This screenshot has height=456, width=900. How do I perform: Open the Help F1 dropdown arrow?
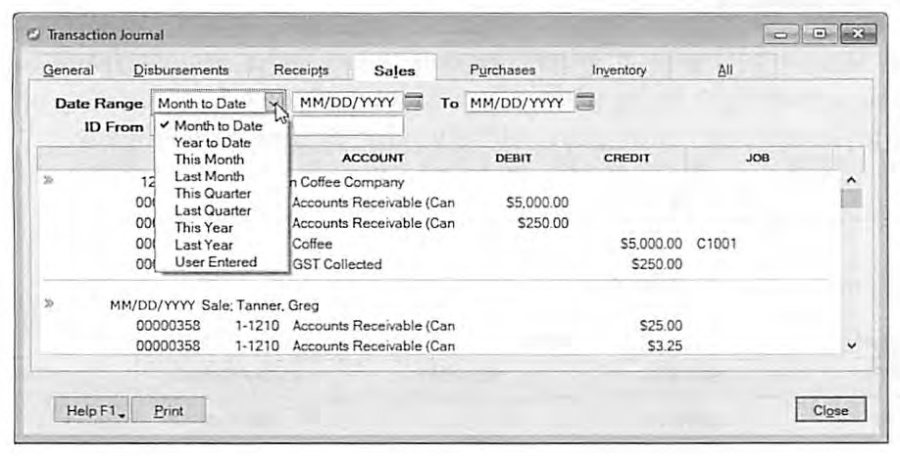pyautogui.click(x=122, y=413)
